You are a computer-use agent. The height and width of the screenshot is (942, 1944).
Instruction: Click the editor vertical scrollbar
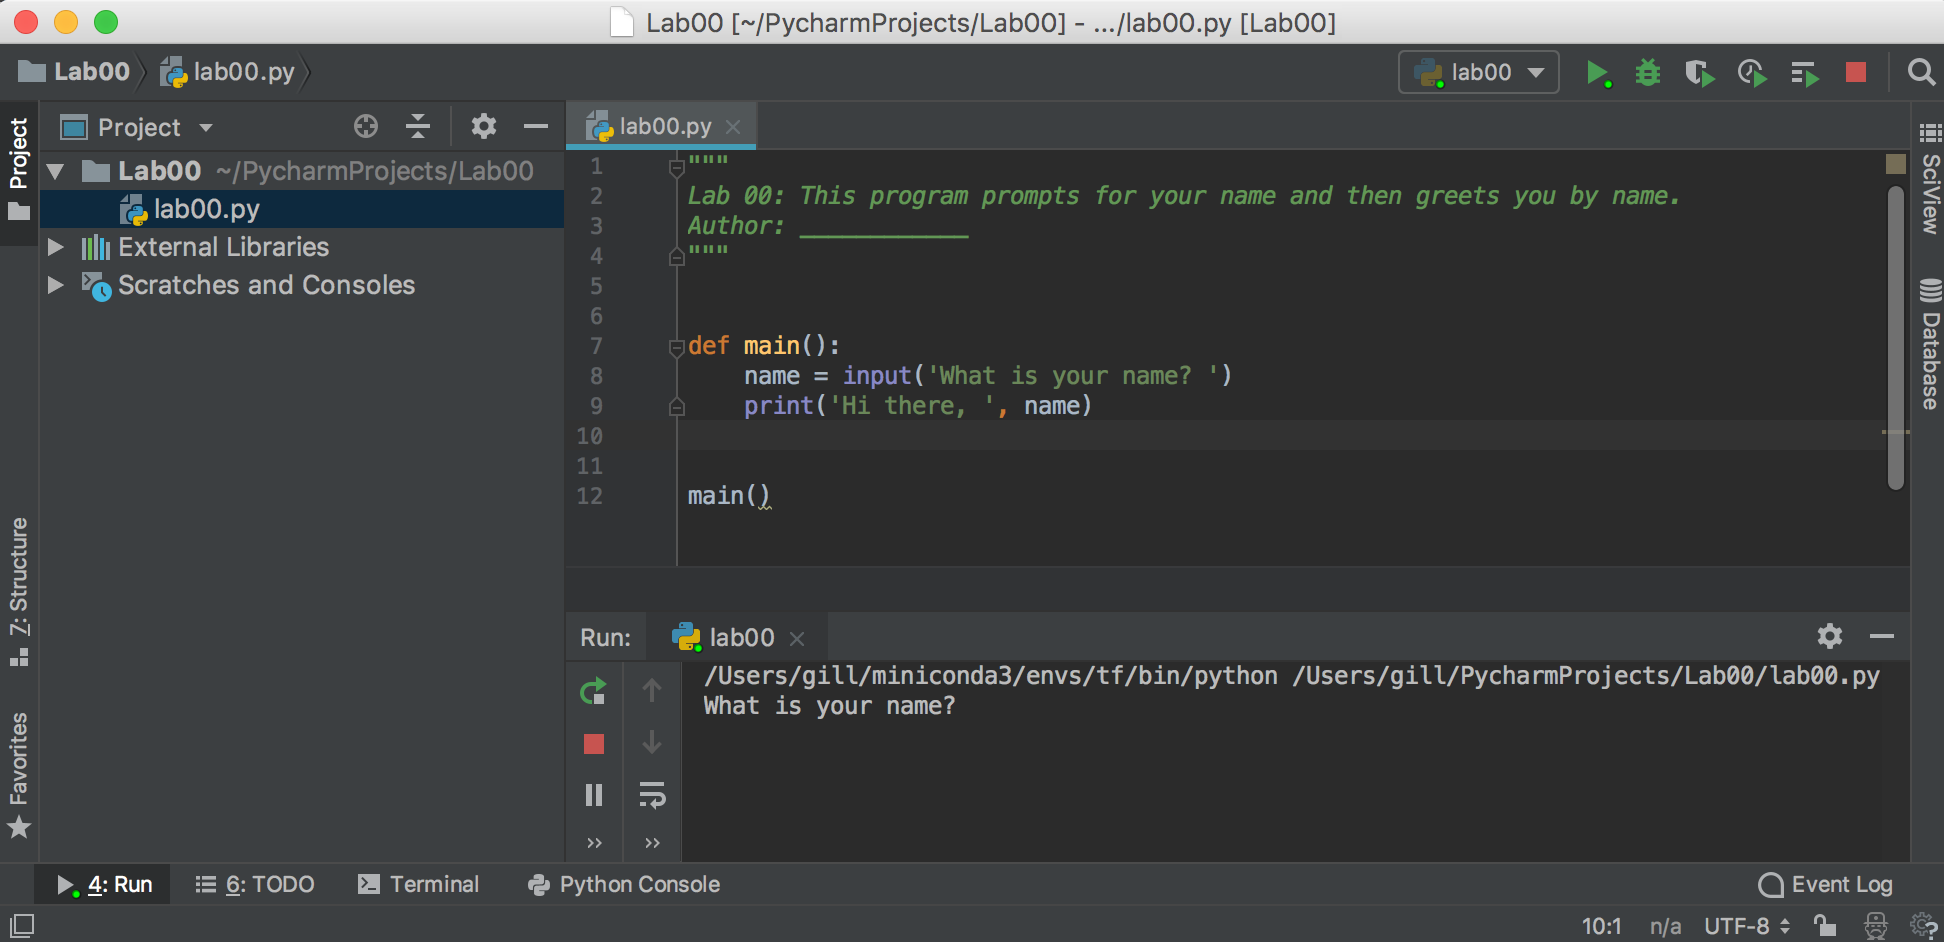(1896, 337)
